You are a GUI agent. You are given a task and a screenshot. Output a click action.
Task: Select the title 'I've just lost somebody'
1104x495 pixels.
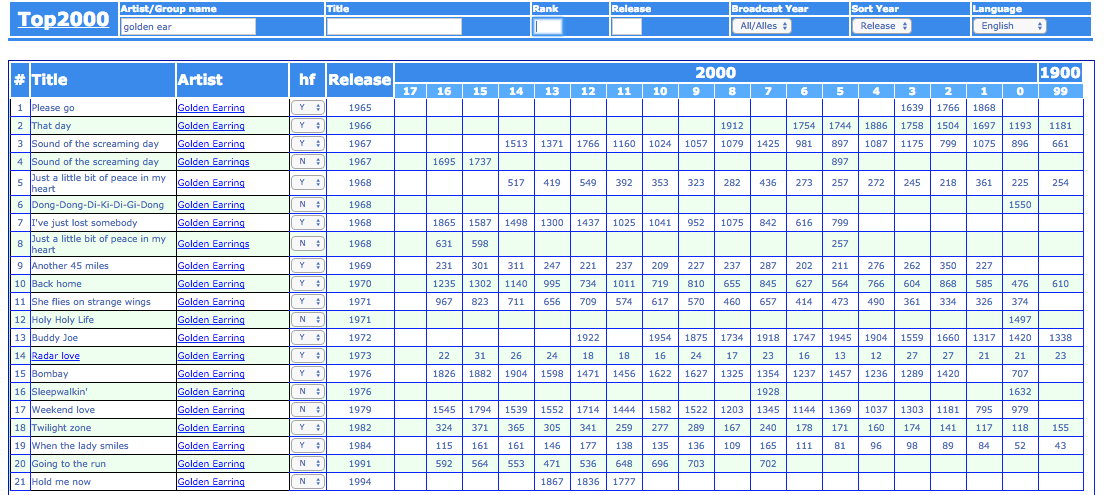click(84, 223)
